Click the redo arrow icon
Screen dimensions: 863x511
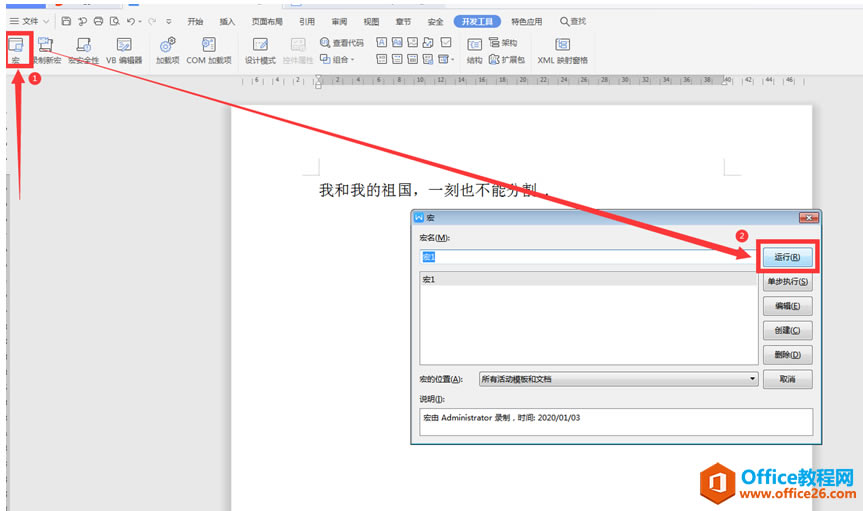click(x=152, y=21)
